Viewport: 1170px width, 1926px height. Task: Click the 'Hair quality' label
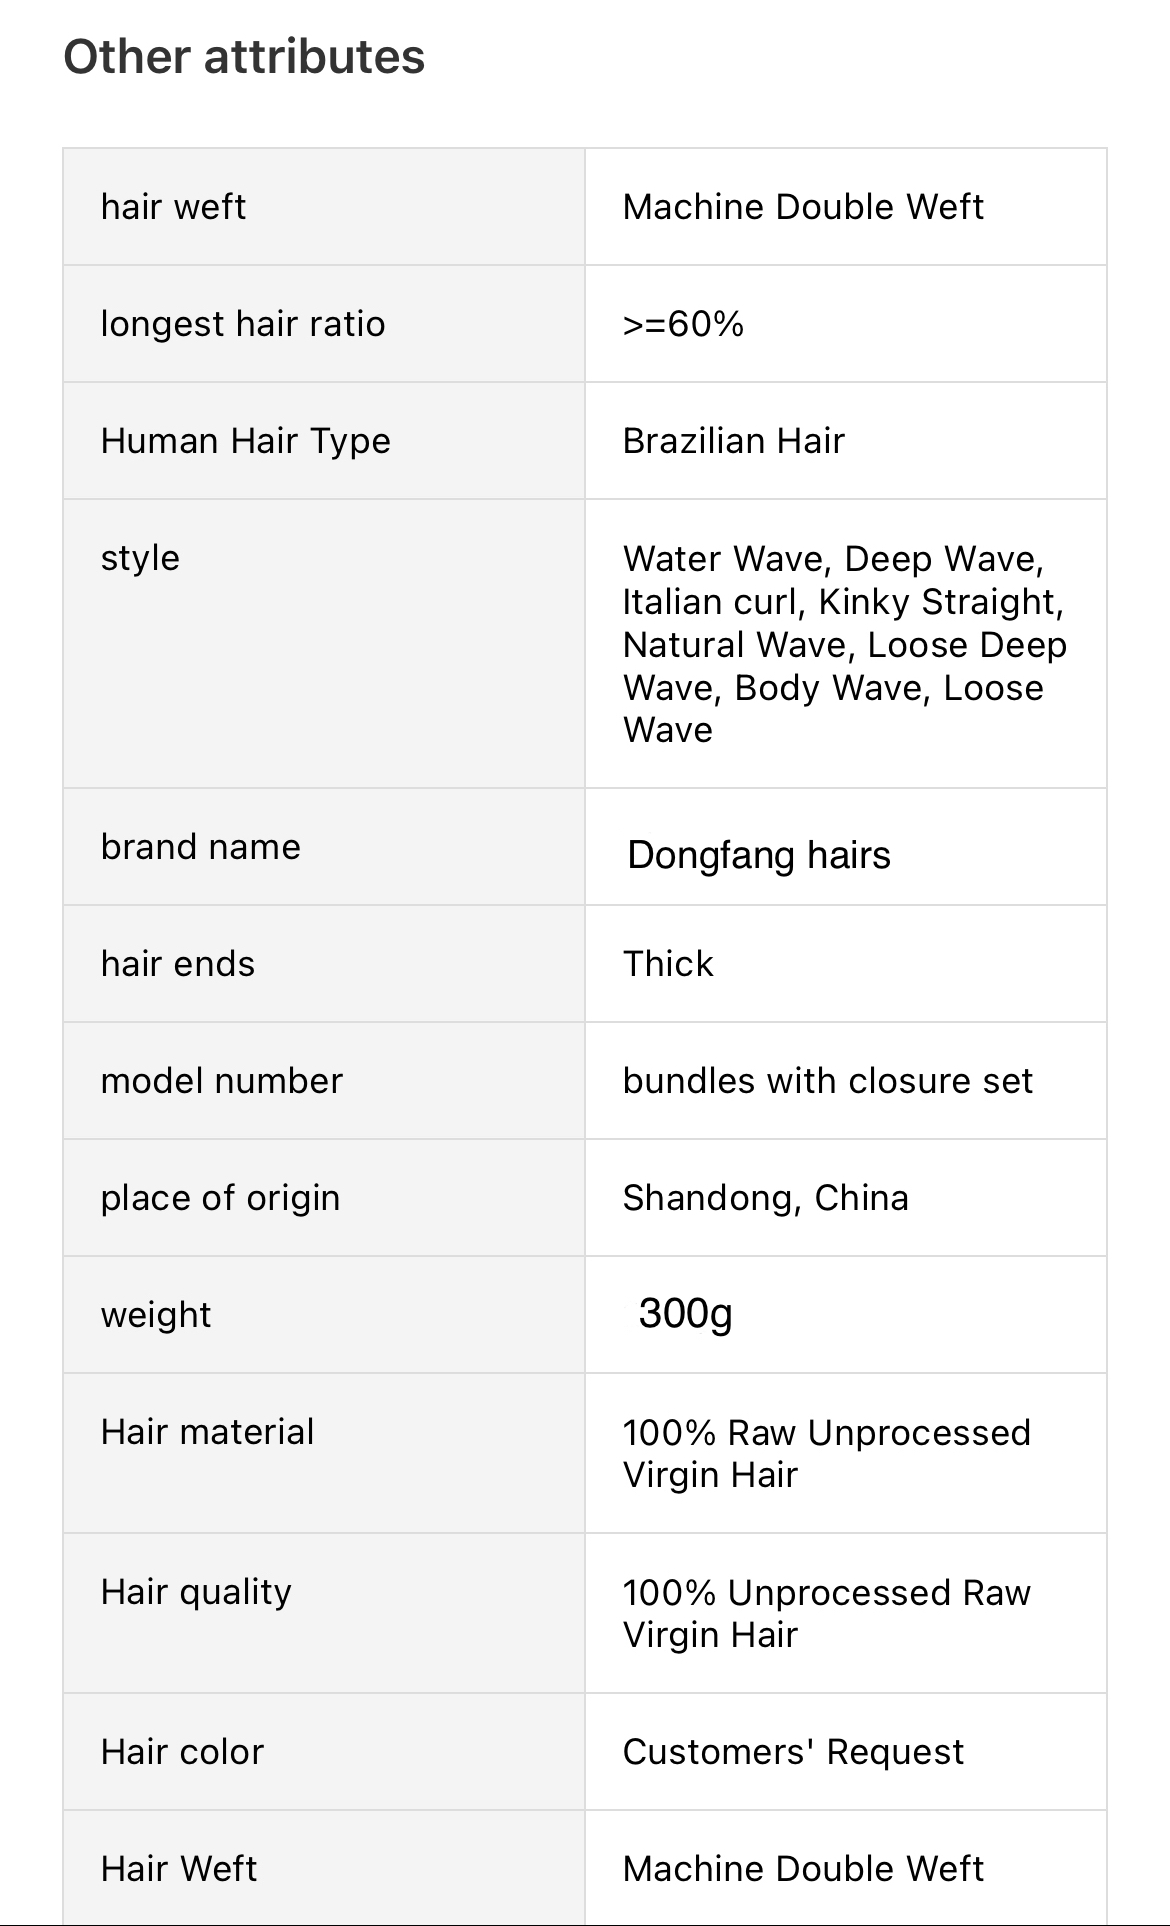tap(197, 1592)
